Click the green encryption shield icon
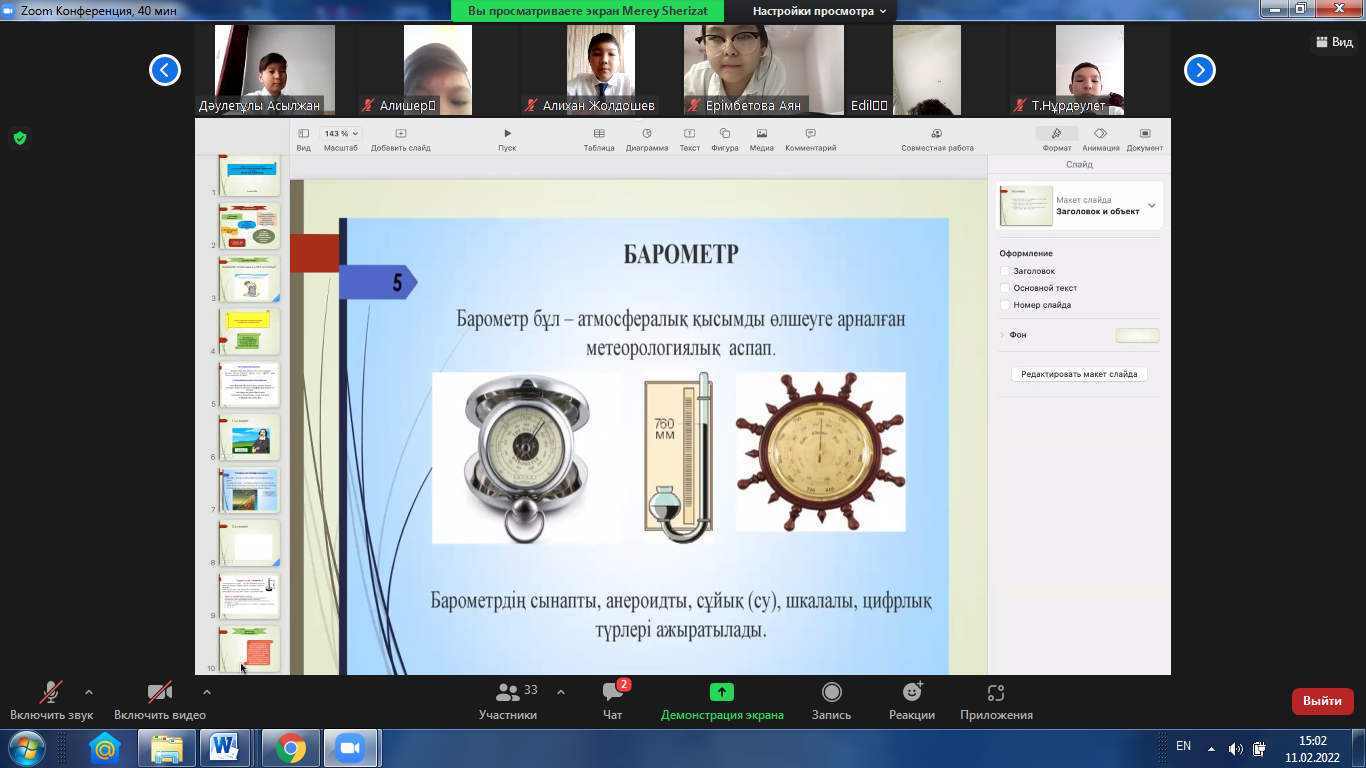The image size is (1366, 768). (19, 138)
